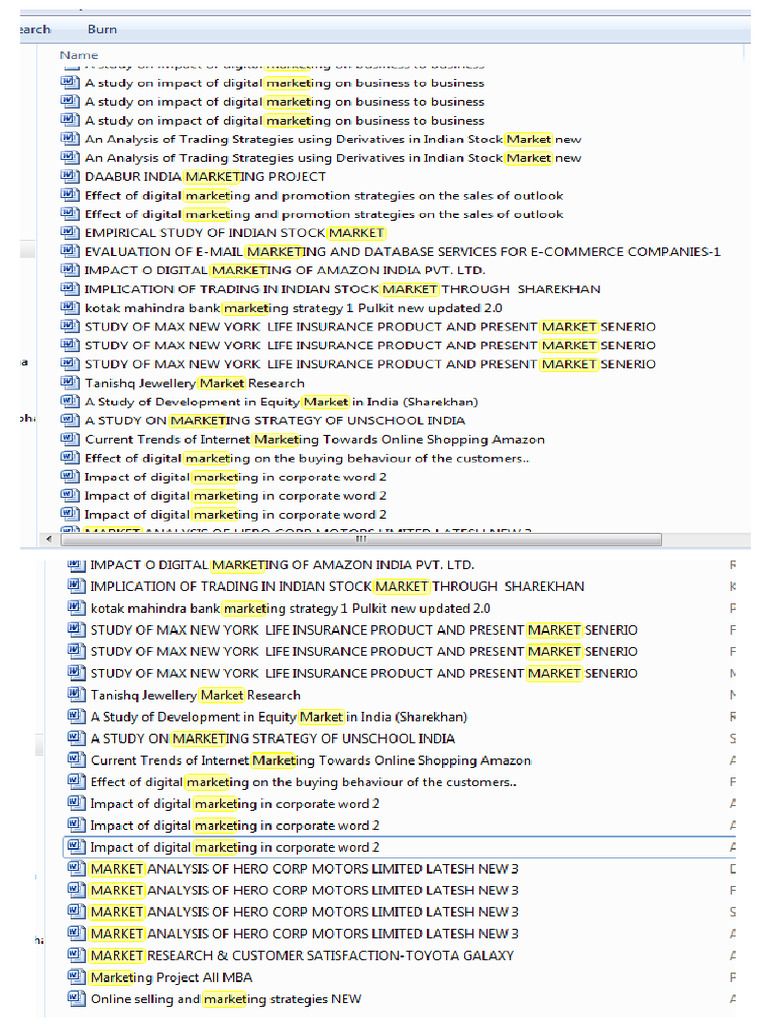
Task: Select A STUDY ON MARKETING STRATEGY OF UNSCHOOL, upper list
Action: click(x=275, y=421)
